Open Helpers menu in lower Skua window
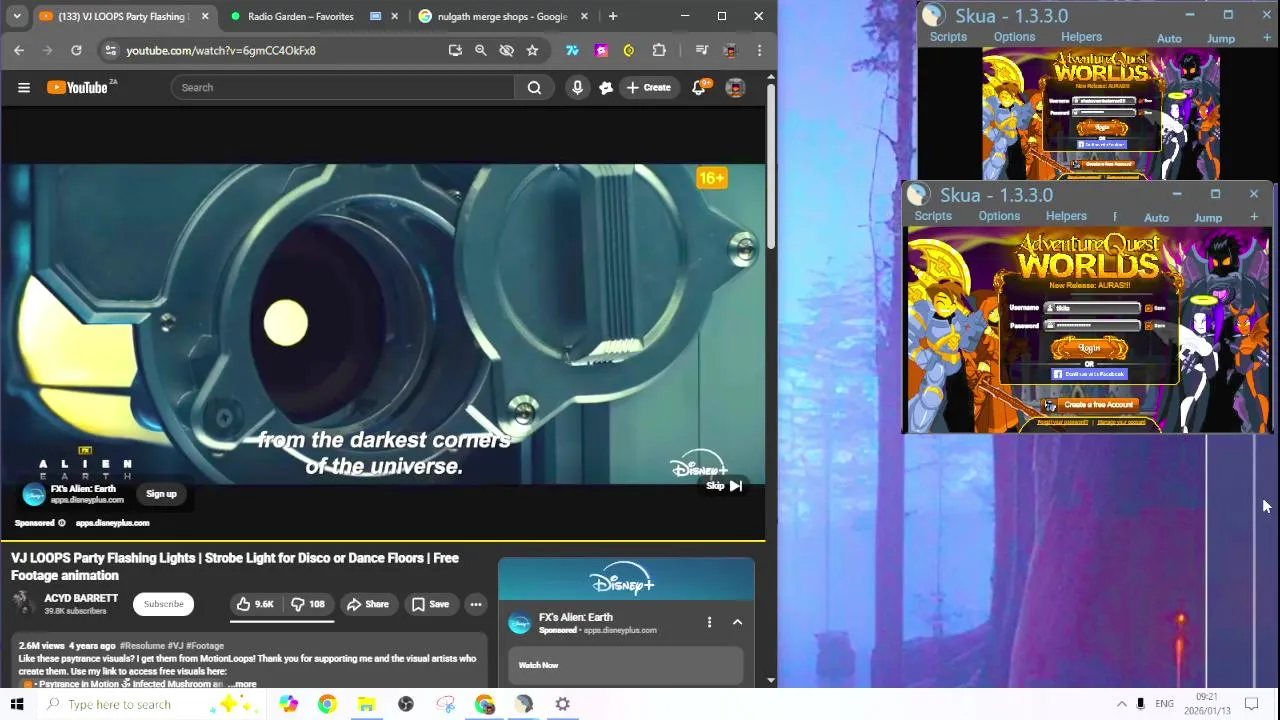This screenshot has height=720, width=1280. click(x=1066, y=216)
